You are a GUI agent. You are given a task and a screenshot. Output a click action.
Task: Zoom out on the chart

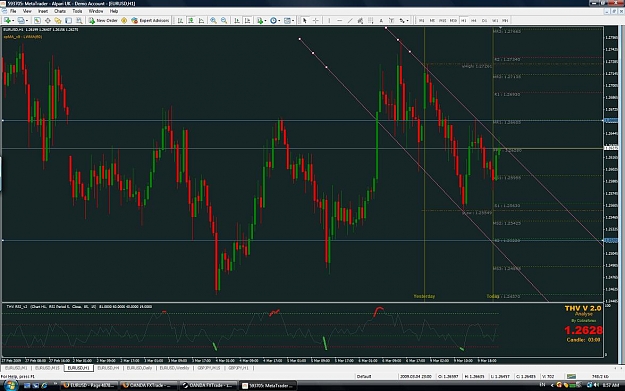click(224, 20)
